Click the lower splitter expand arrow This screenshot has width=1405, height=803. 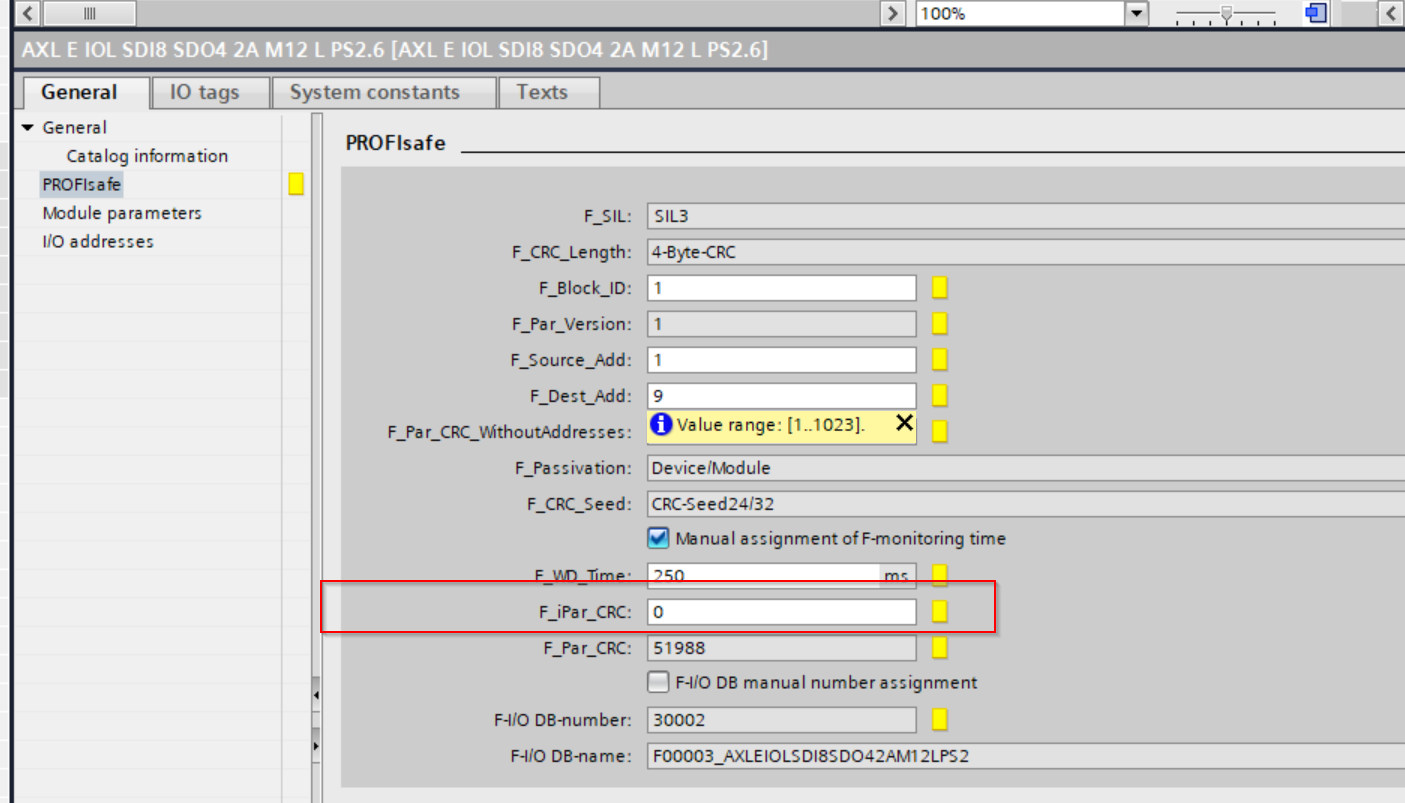coord(317,746)
